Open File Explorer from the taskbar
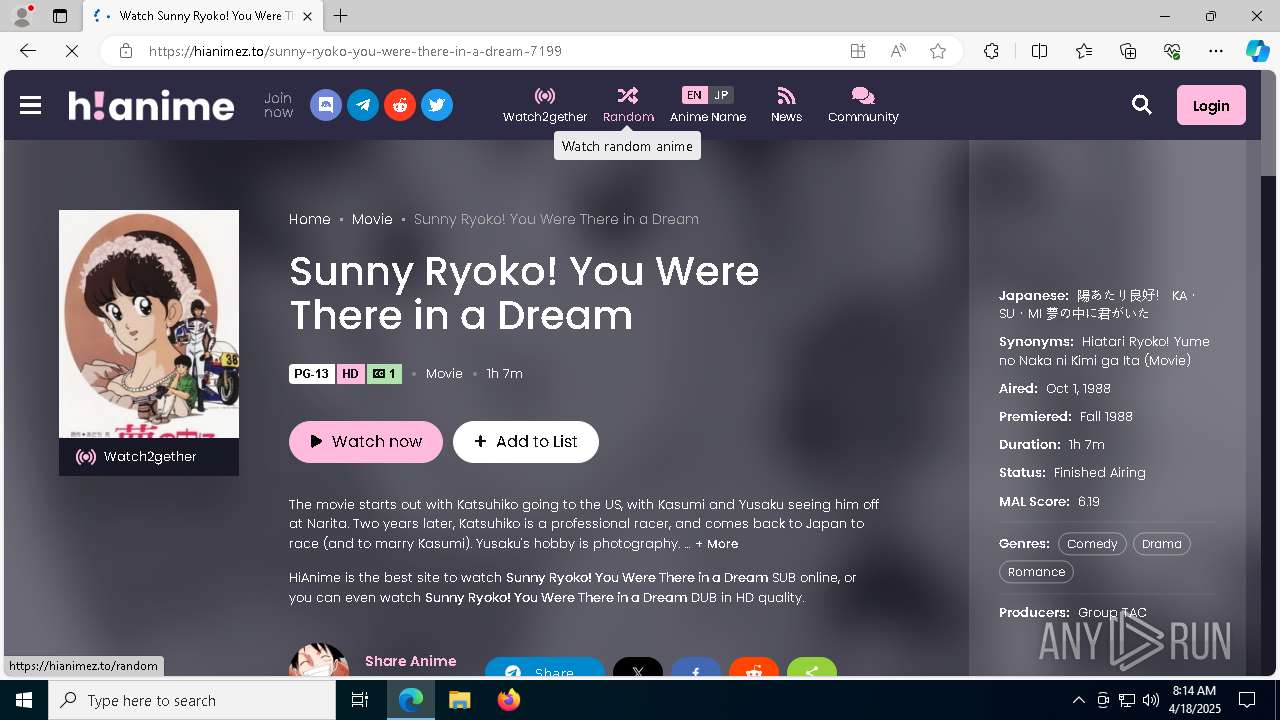Image resolution: width=1280 pixels, height=720 pixels. click(459, 700)
